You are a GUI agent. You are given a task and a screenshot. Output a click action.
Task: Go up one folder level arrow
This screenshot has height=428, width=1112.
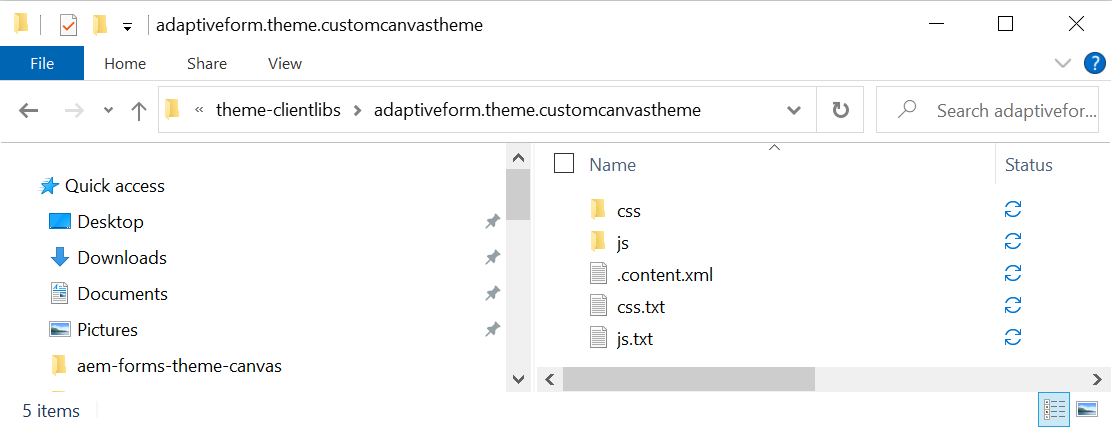coord(139,110)
